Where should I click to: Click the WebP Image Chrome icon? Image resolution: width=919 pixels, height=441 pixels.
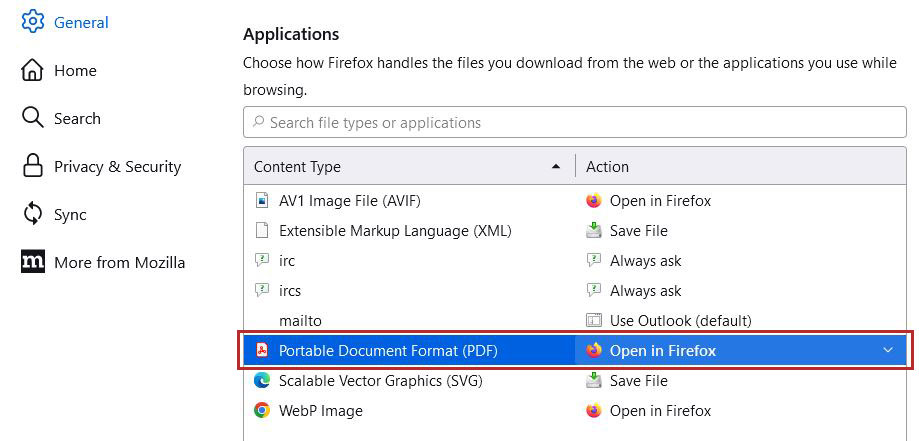click(262, 410)
